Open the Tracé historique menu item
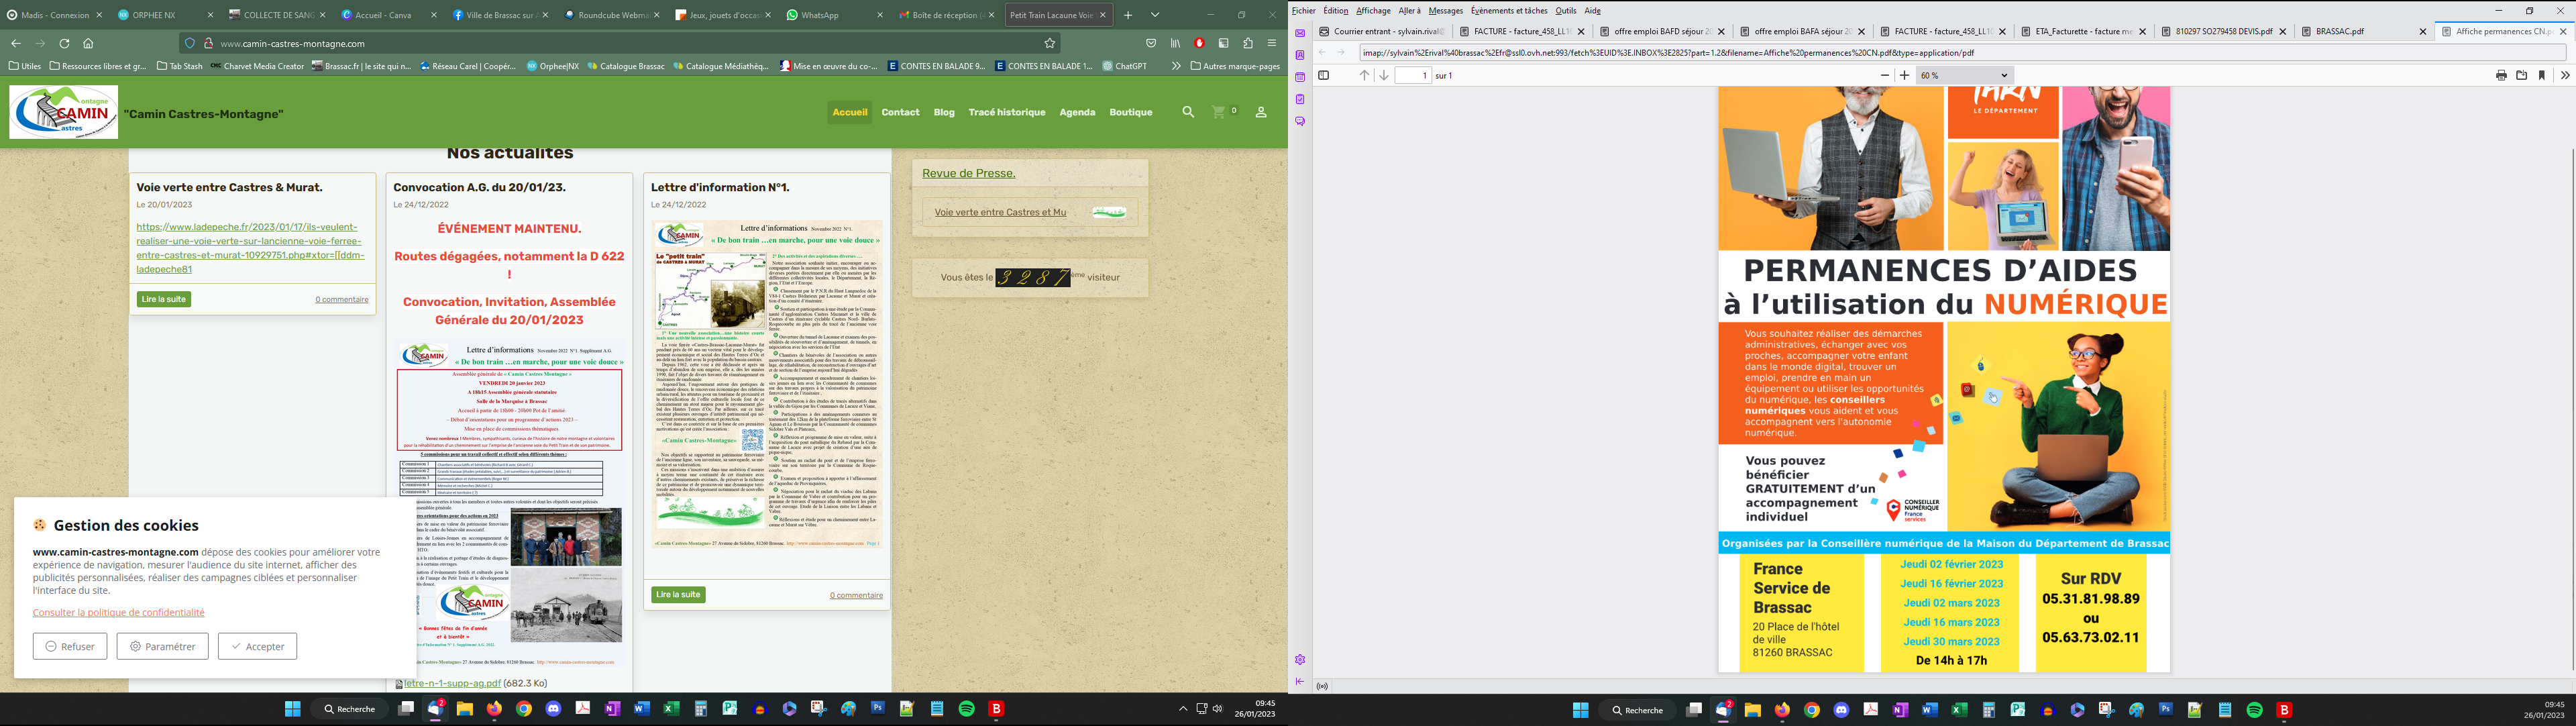 pyautogui.click(x=1006, y=112)
